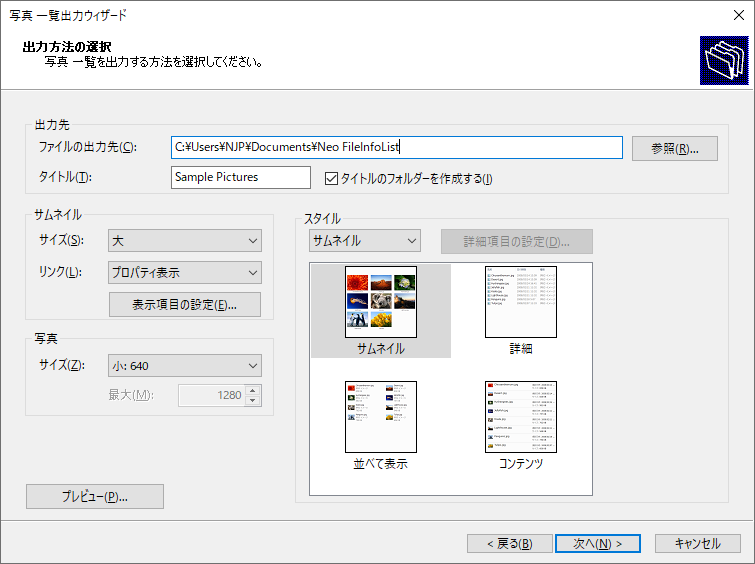Click the 最大 value field showing 1280
This screenshot has height=564, width=755.
(212, 395)
